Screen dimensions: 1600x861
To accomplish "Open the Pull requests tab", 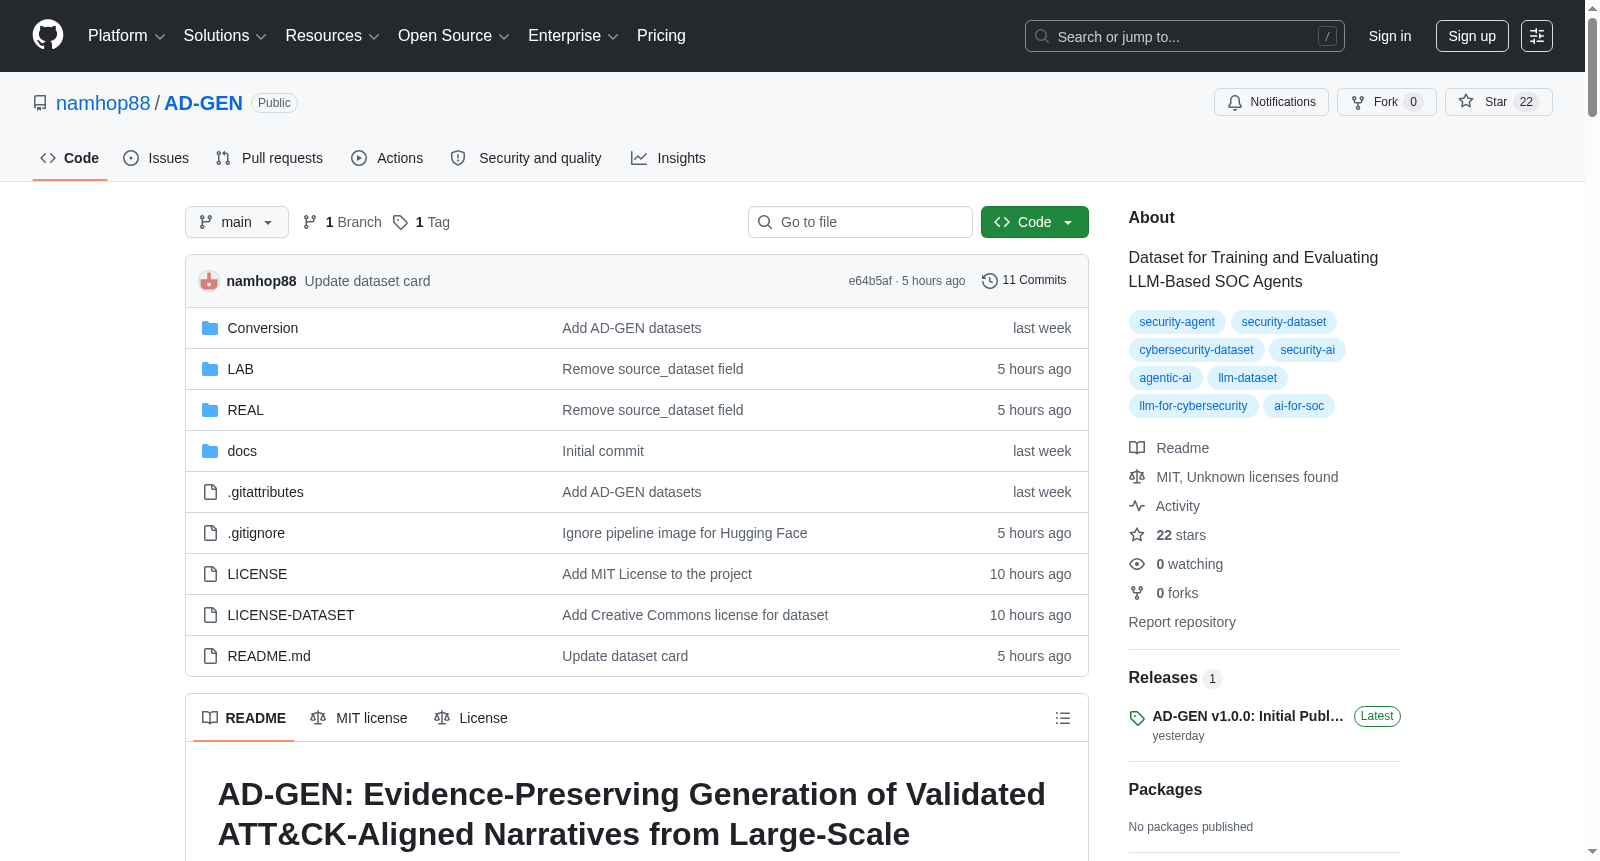I will [269, 158].
